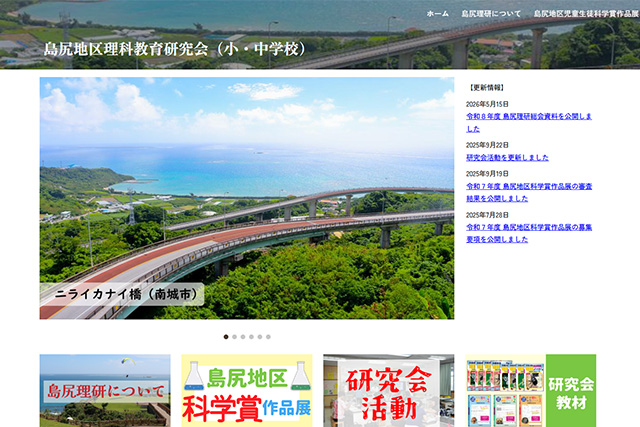
Task: Open the 令和7年度 科学賞作品展の審査結果 link
Action: [x=529, y=192]
